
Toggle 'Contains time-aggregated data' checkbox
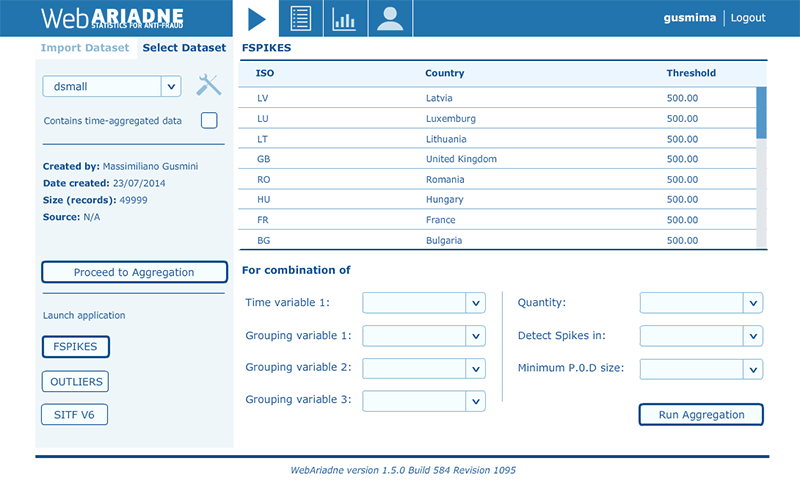coord(209,121)
